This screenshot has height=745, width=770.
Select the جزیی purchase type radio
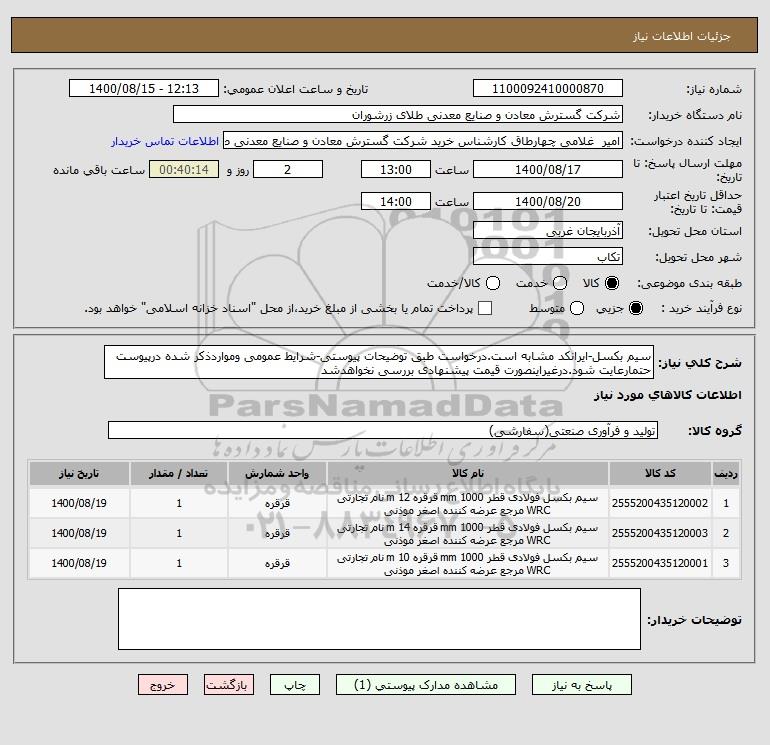[635, 308]
